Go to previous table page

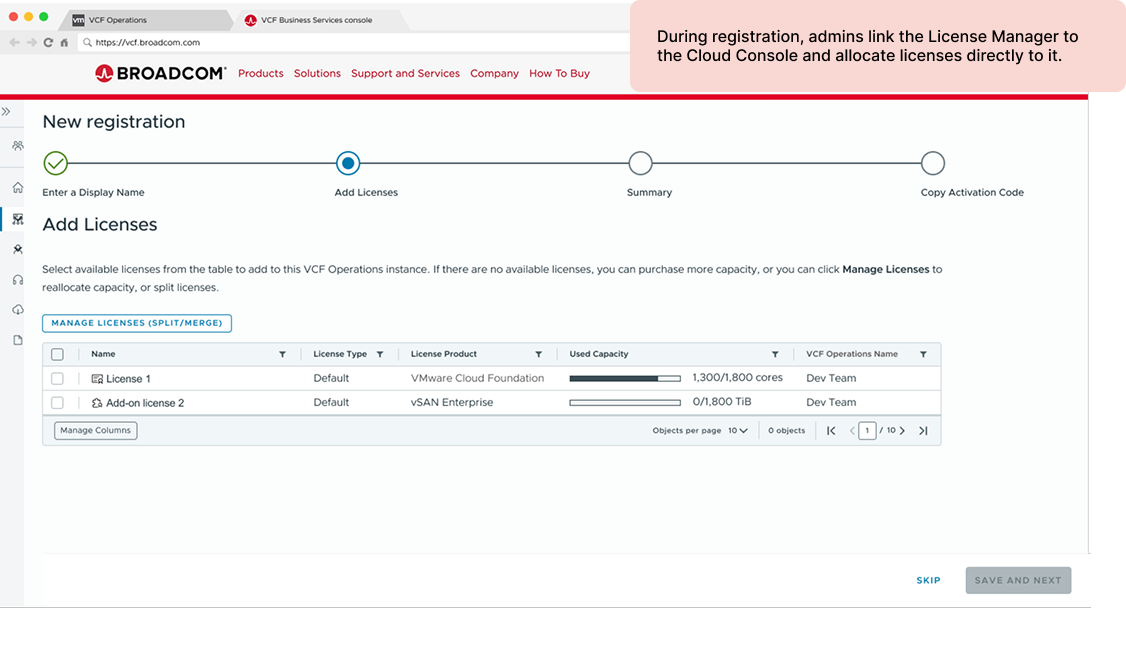pos(852,431)
